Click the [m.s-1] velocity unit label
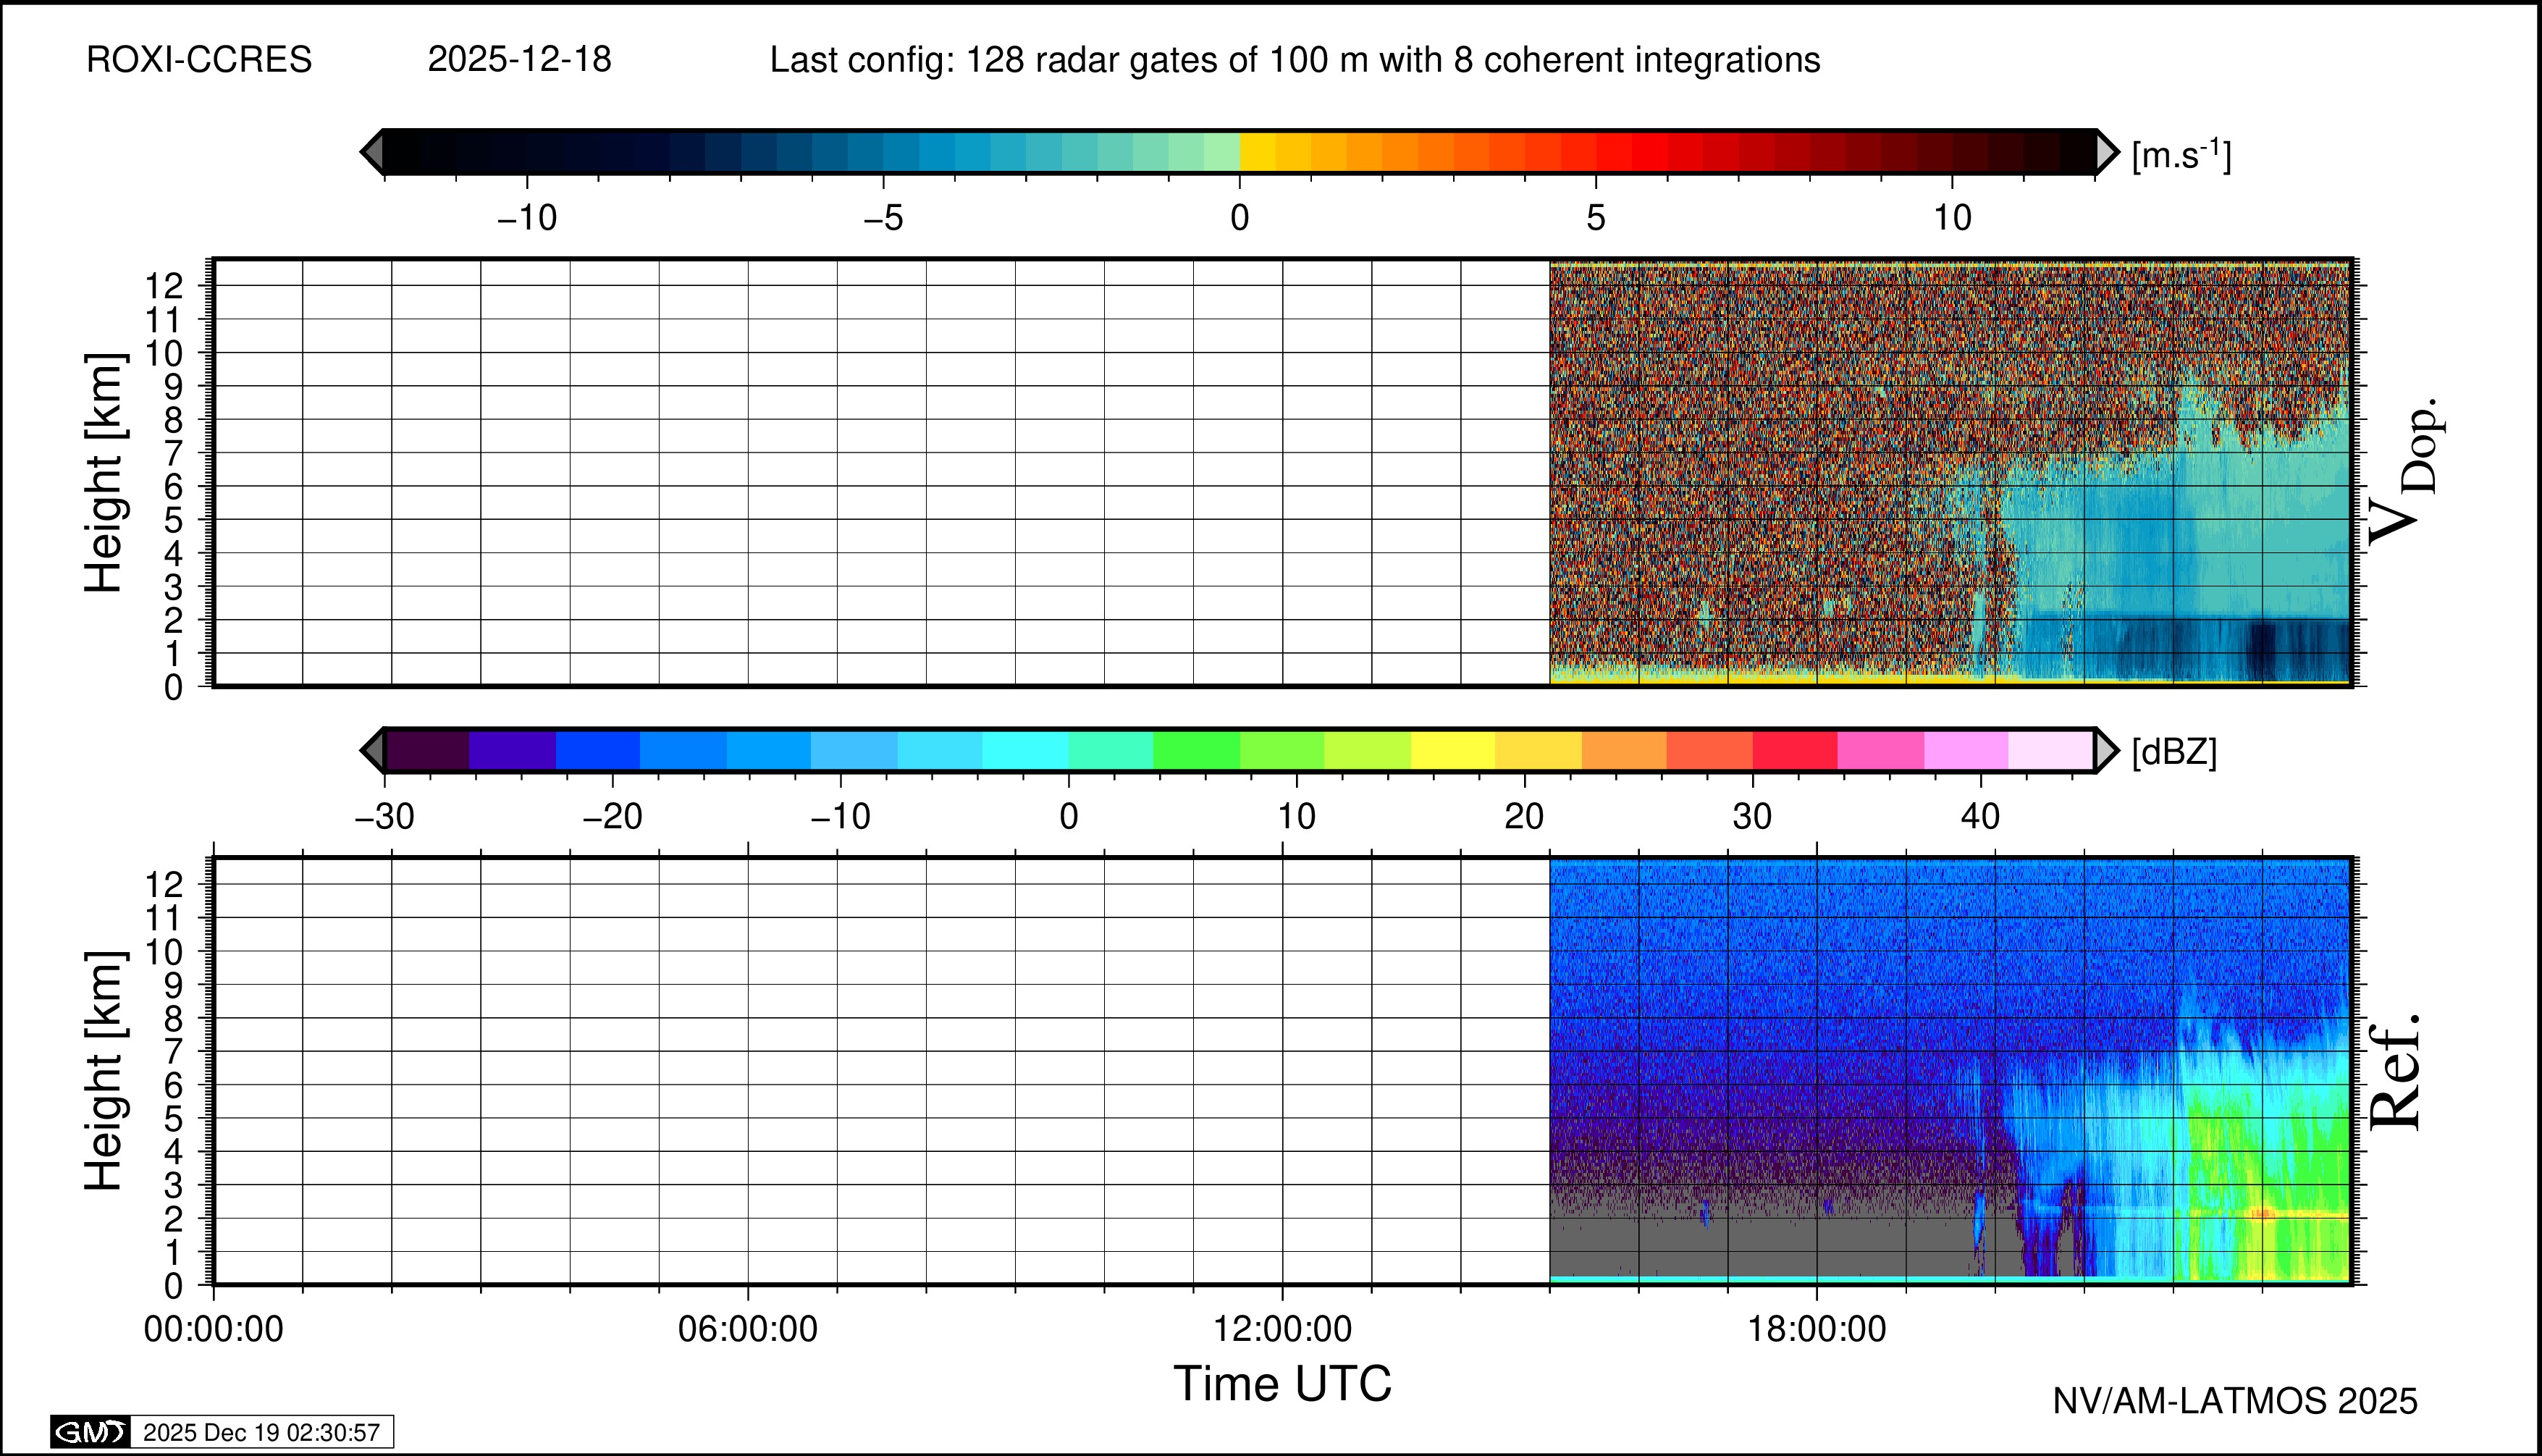The image size is (2542, 1456). (x=2180, y=155)
